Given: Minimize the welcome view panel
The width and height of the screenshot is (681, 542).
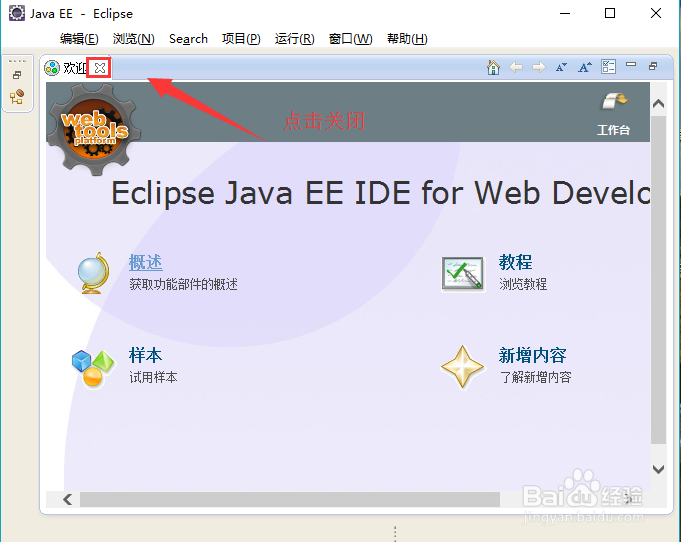Looking at the screenshot, I should (x=631, y=64).
